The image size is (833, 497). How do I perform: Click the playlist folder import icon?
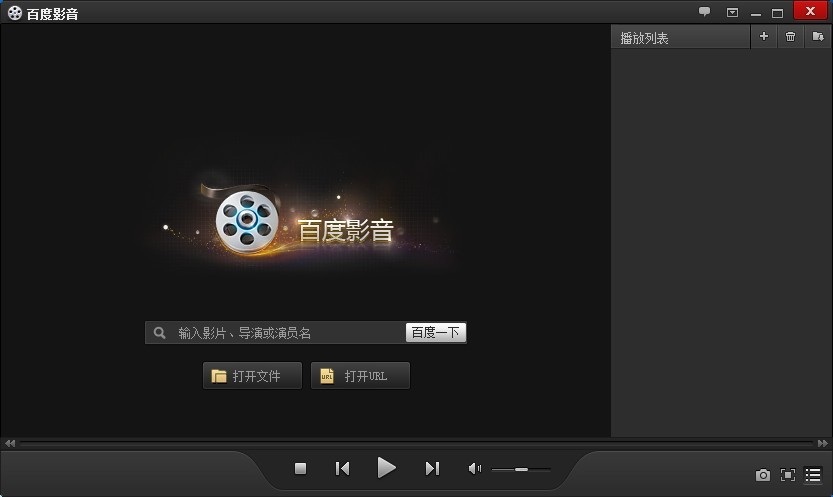point(817,37)
